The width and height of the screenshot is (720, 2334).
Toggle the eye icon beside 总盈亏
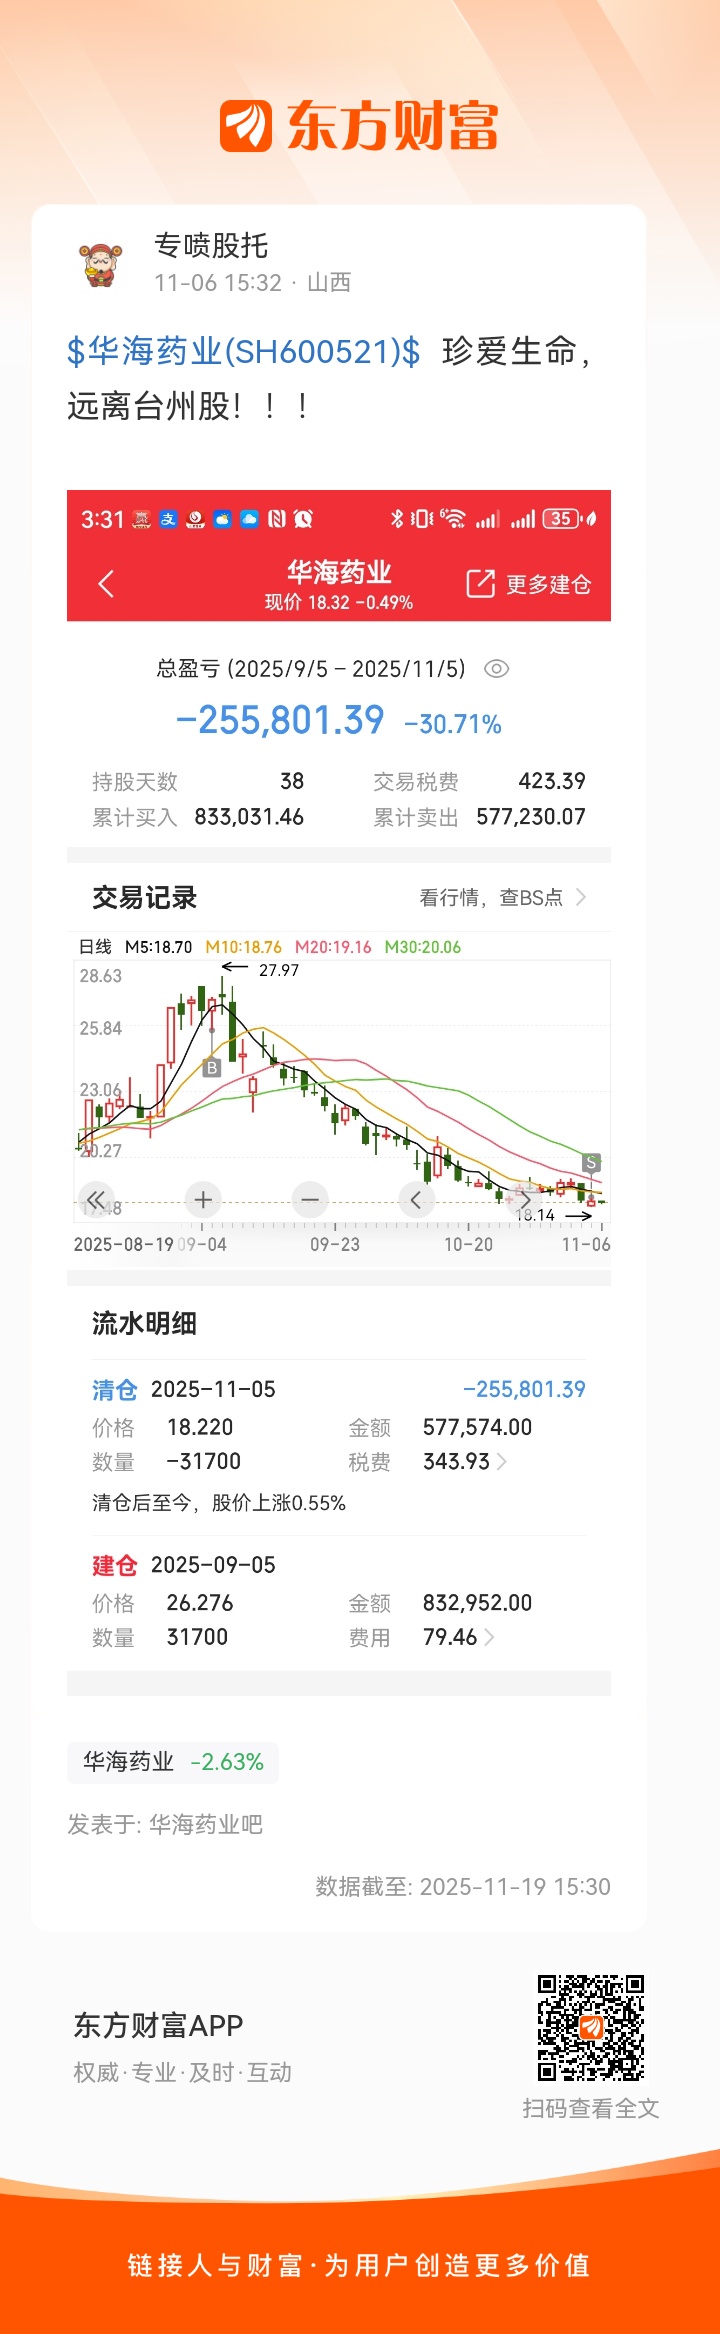(x=496, y=669)
